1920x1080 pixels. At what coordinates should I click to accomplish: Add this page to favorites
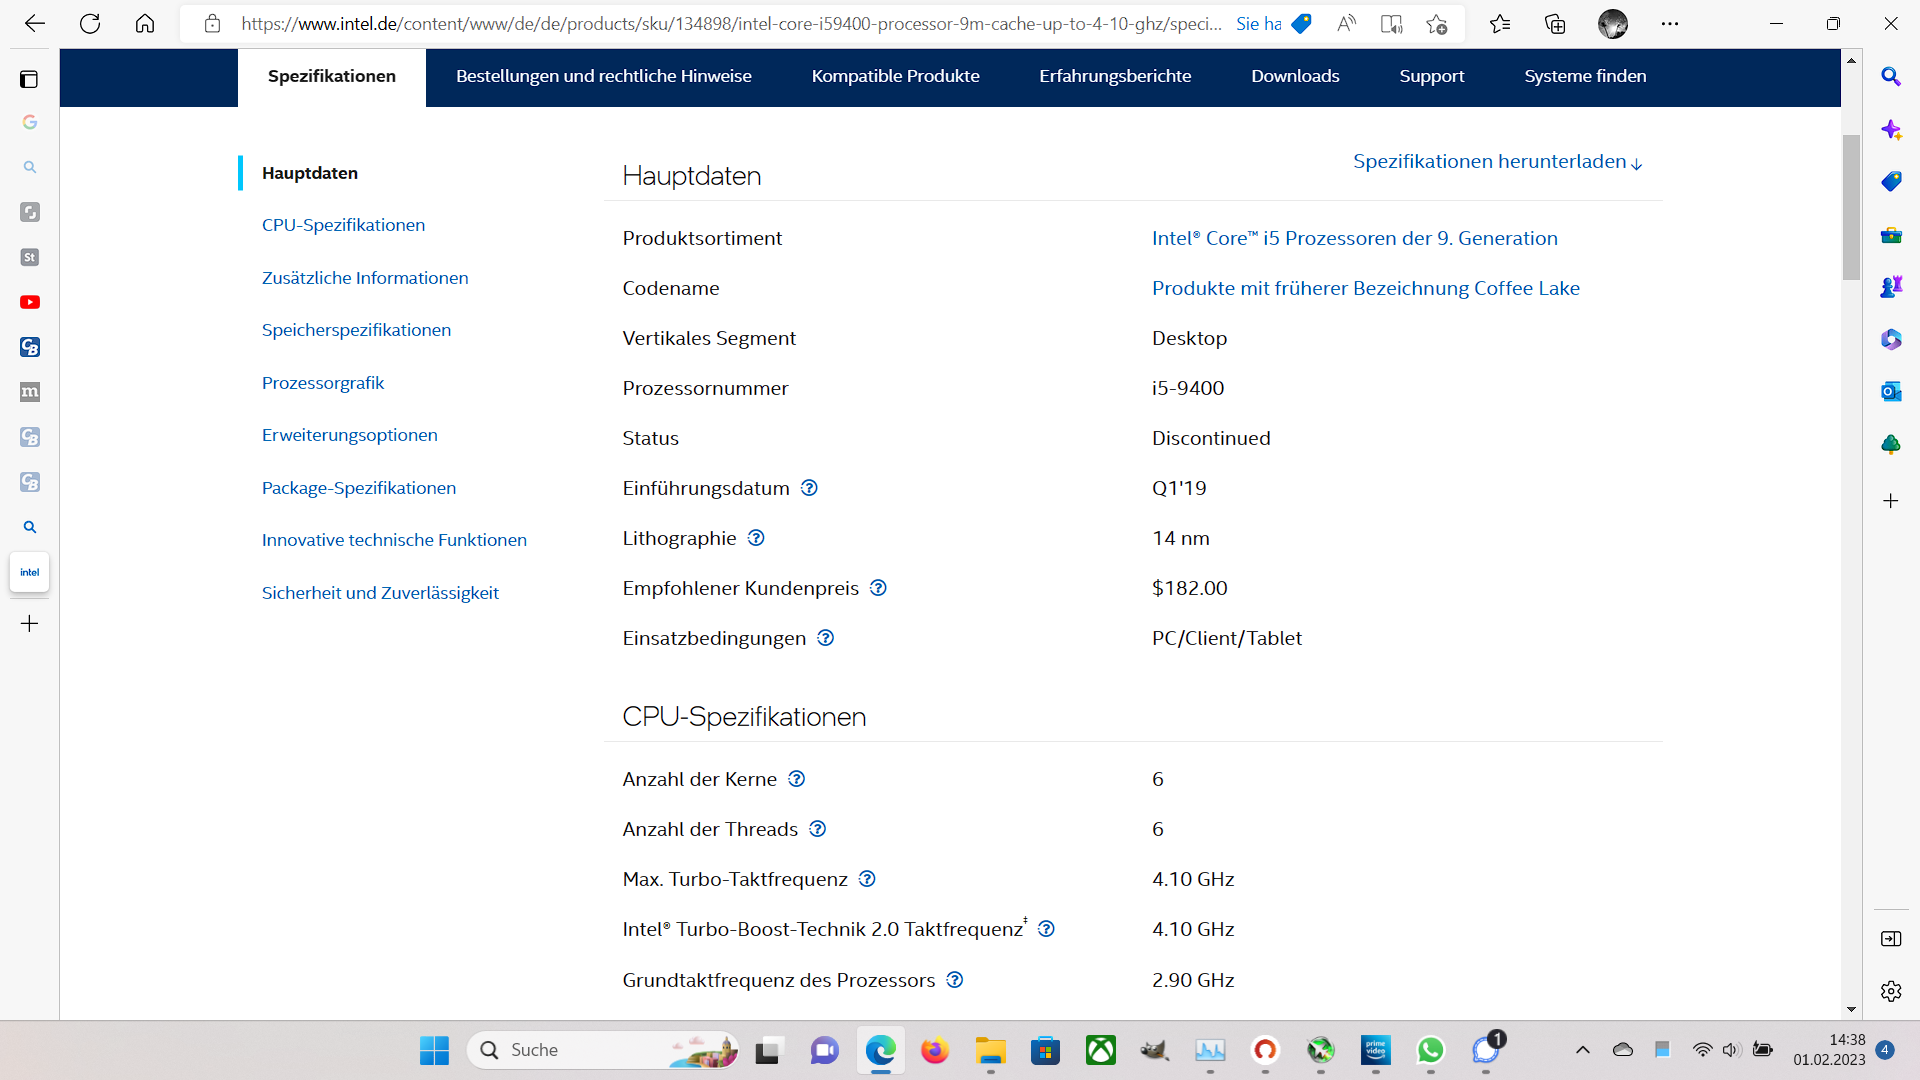coord(1437,24)
